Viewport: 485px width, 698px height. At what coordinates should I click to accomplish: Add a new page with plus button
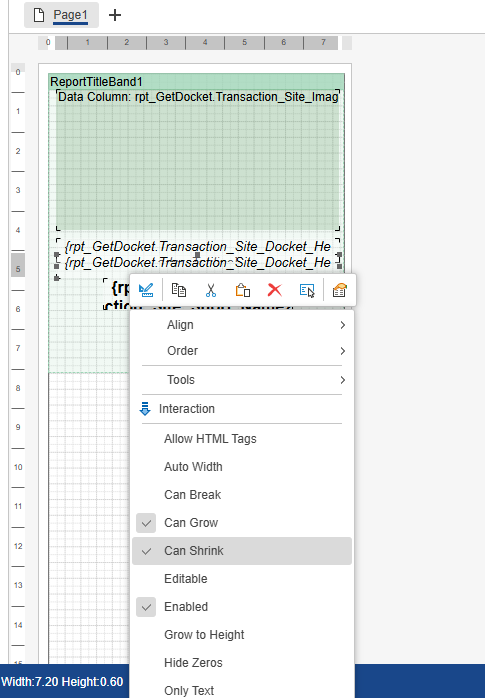(x=115, y=15)
